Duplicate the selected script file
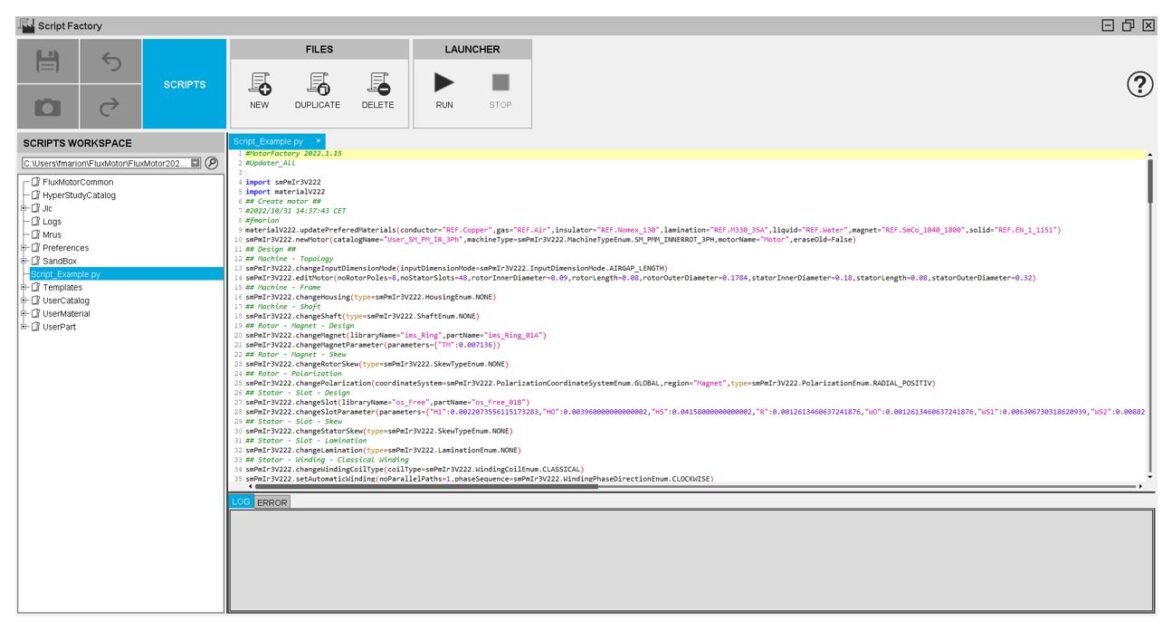The height and width of the screenshot is (630, 1172). (317, 90)
